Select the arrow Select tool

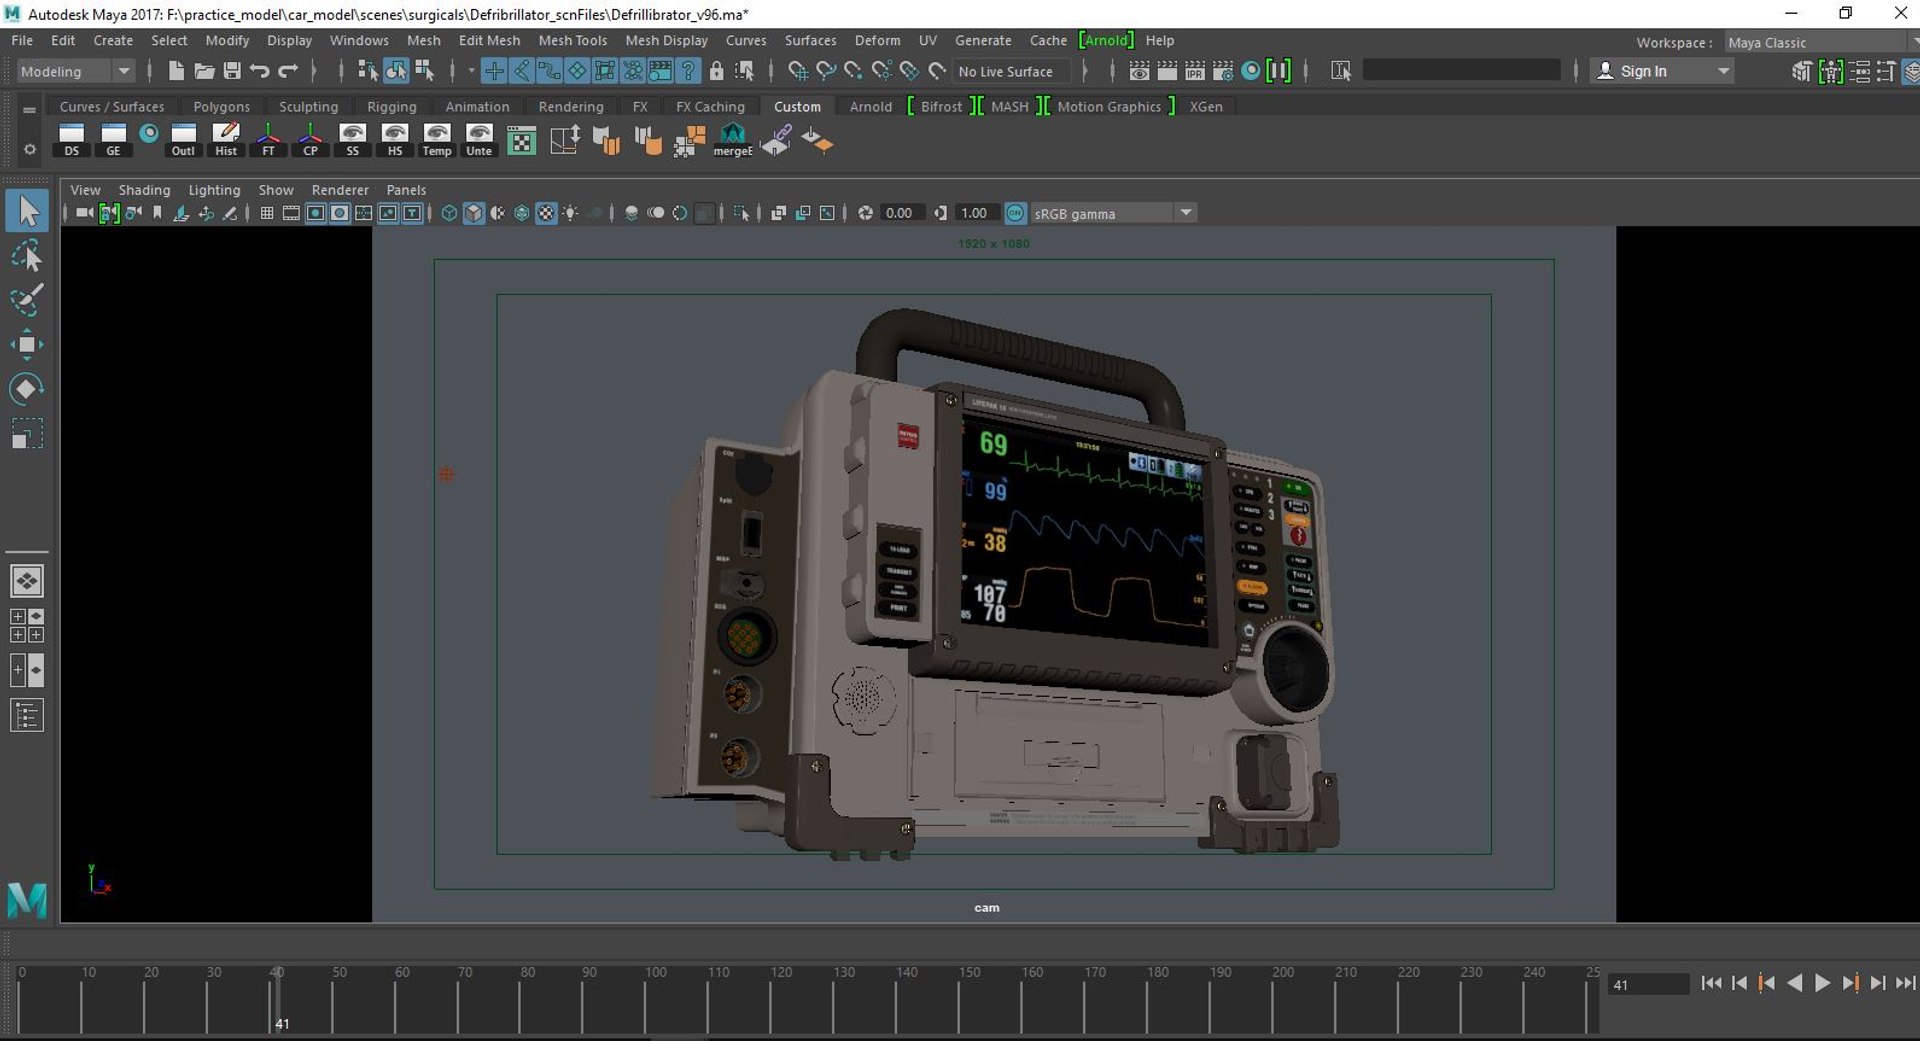tap(27, 211)
